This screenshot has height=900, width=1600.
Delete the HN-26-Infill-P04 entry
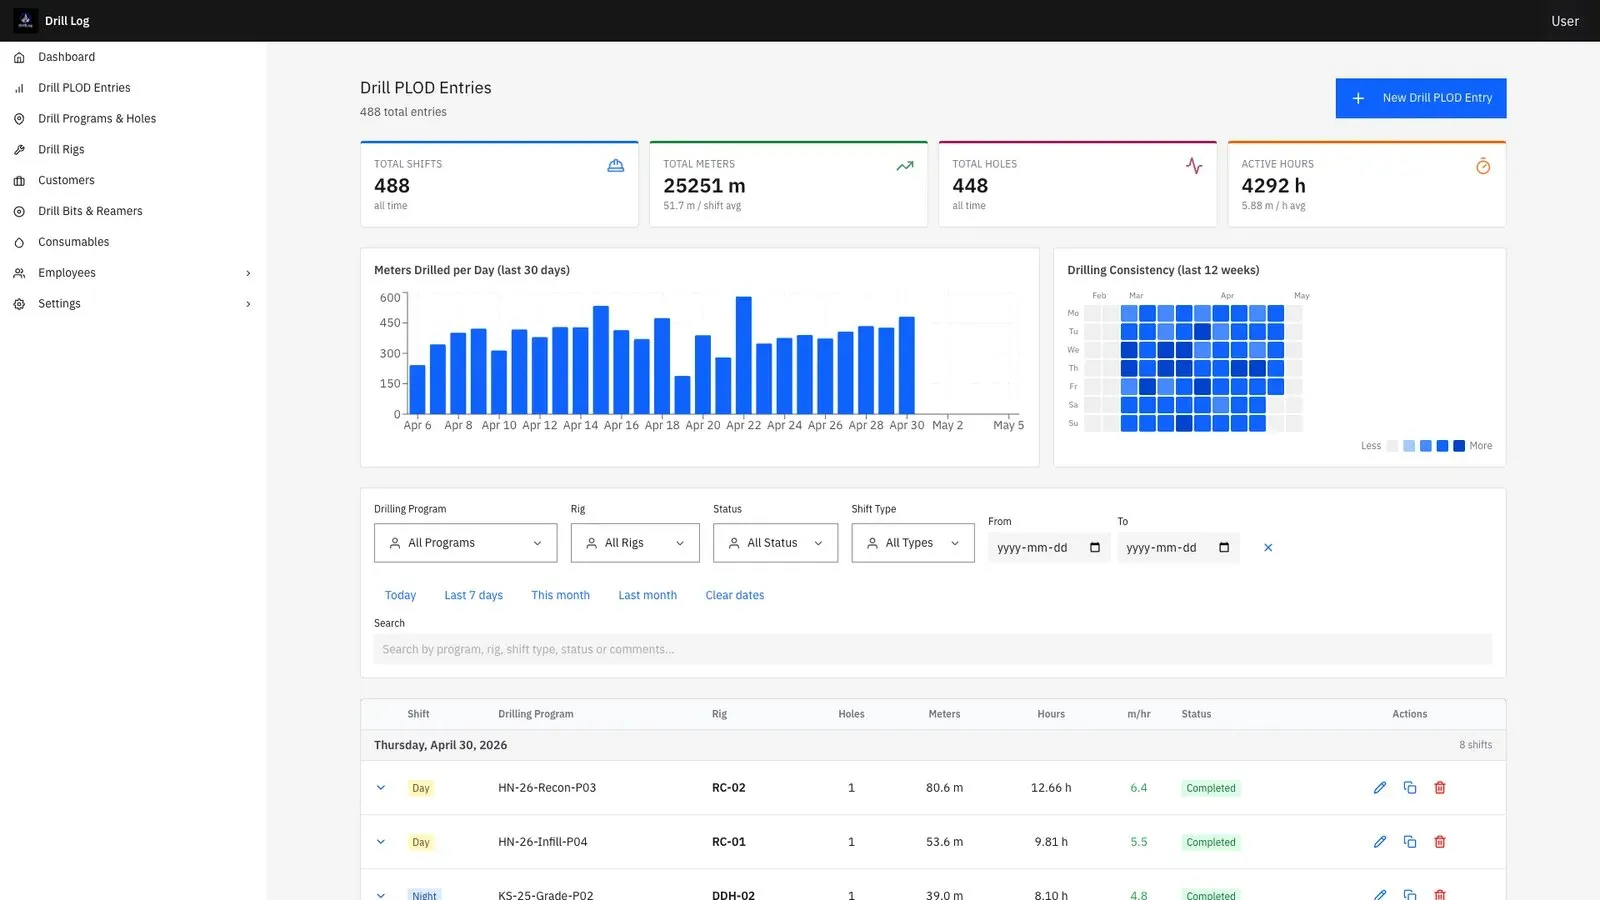1440,842
